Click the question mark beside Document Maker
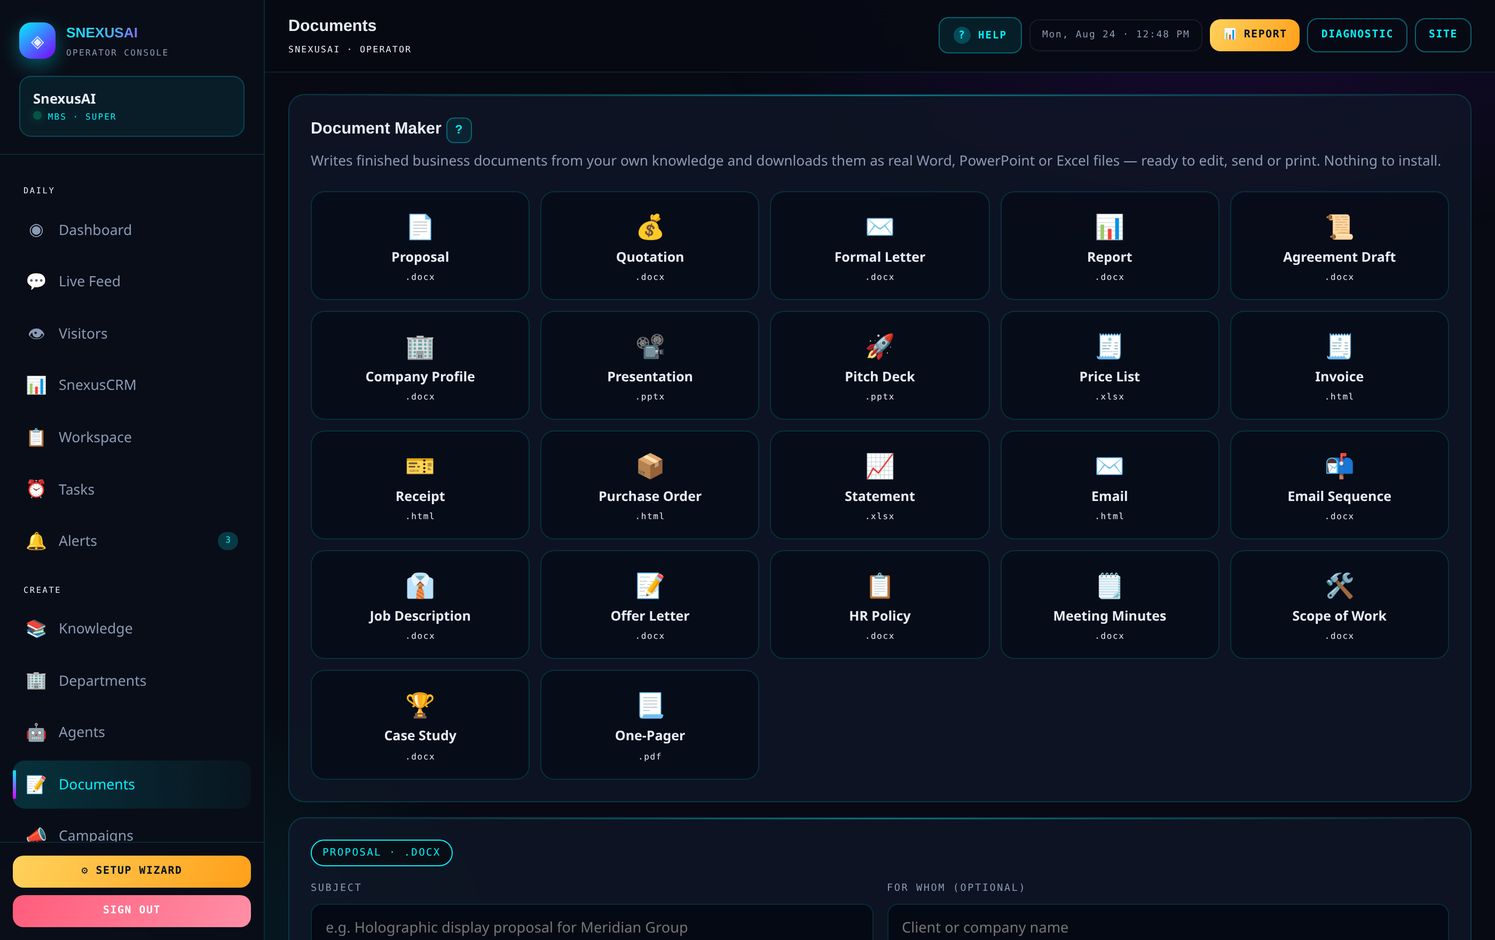Screen dimensions: 1495x940 459,129
